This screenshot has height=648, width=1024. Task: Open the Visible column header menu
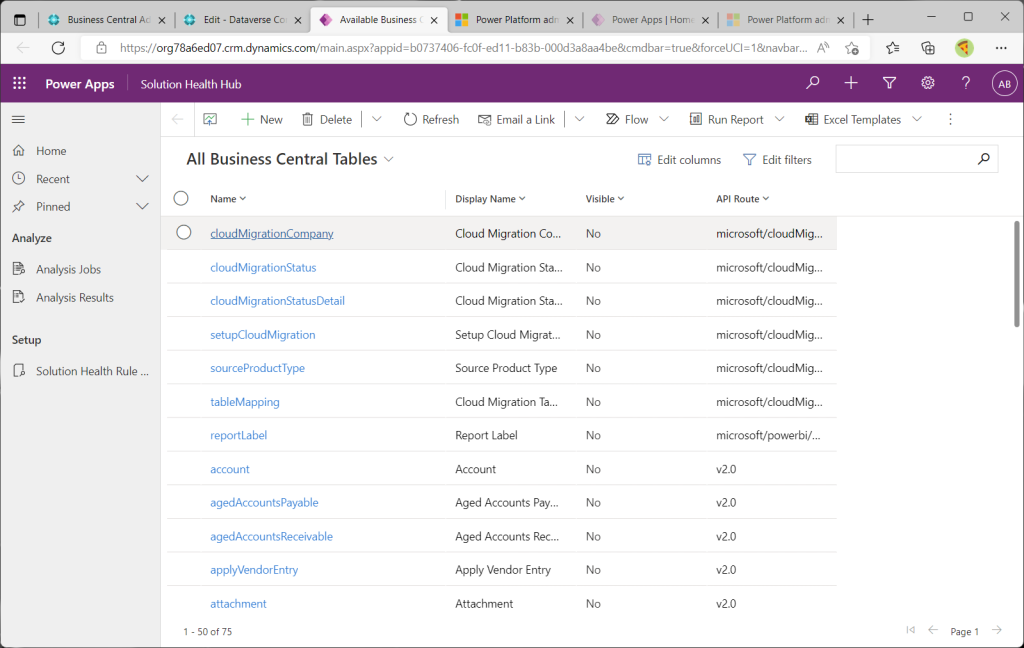pos(605,199)
